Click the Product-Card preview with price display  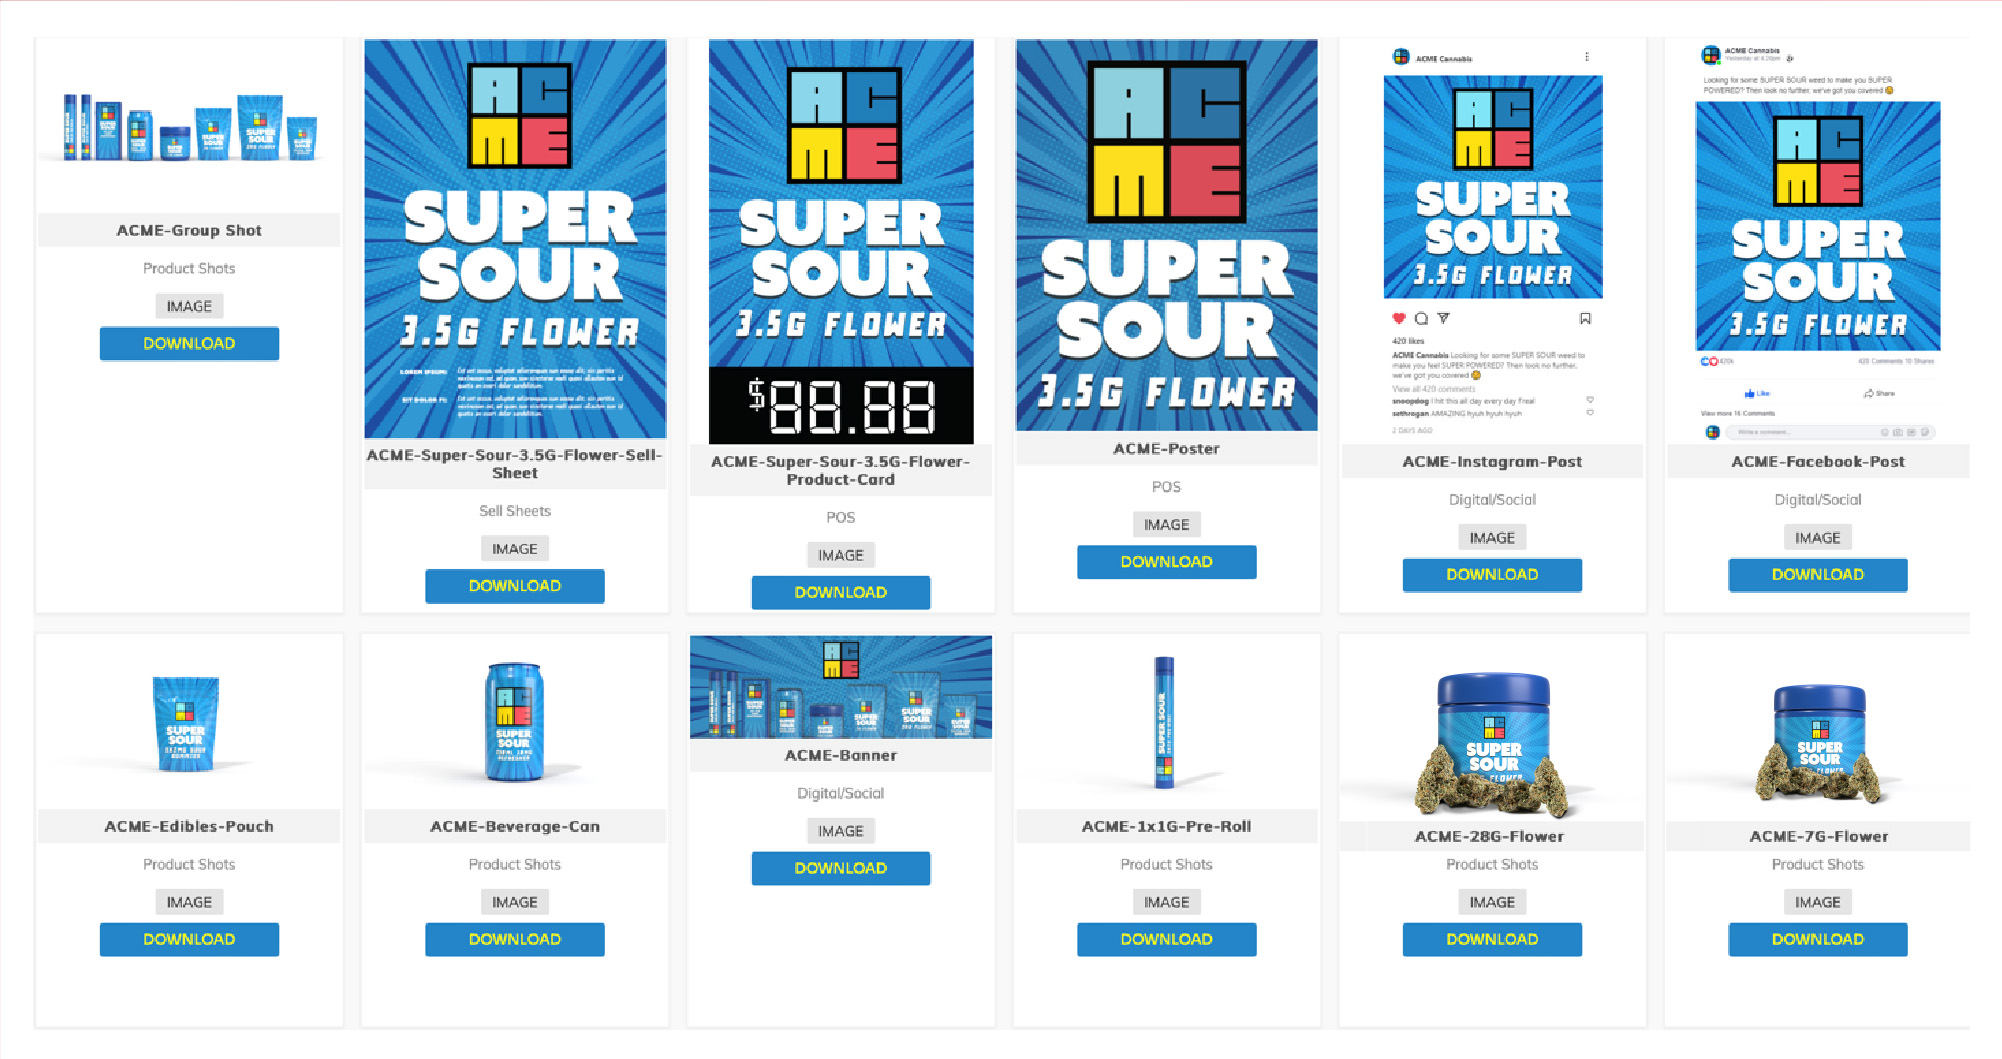point(841,241)
